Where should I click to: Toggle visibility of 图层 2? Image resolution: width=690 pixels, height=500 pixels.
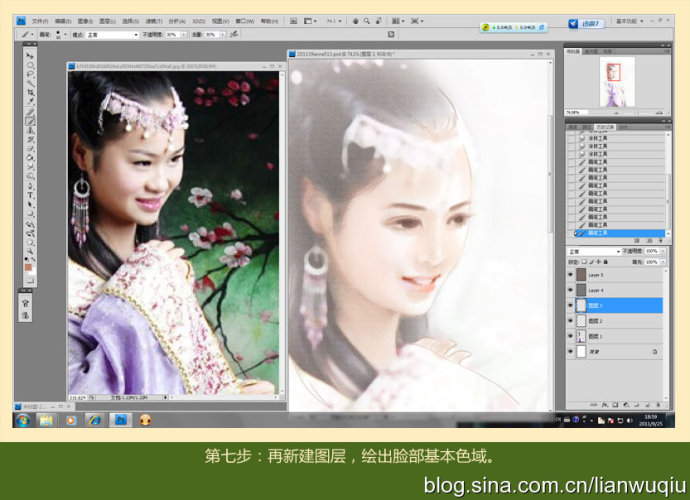(571, 321)
